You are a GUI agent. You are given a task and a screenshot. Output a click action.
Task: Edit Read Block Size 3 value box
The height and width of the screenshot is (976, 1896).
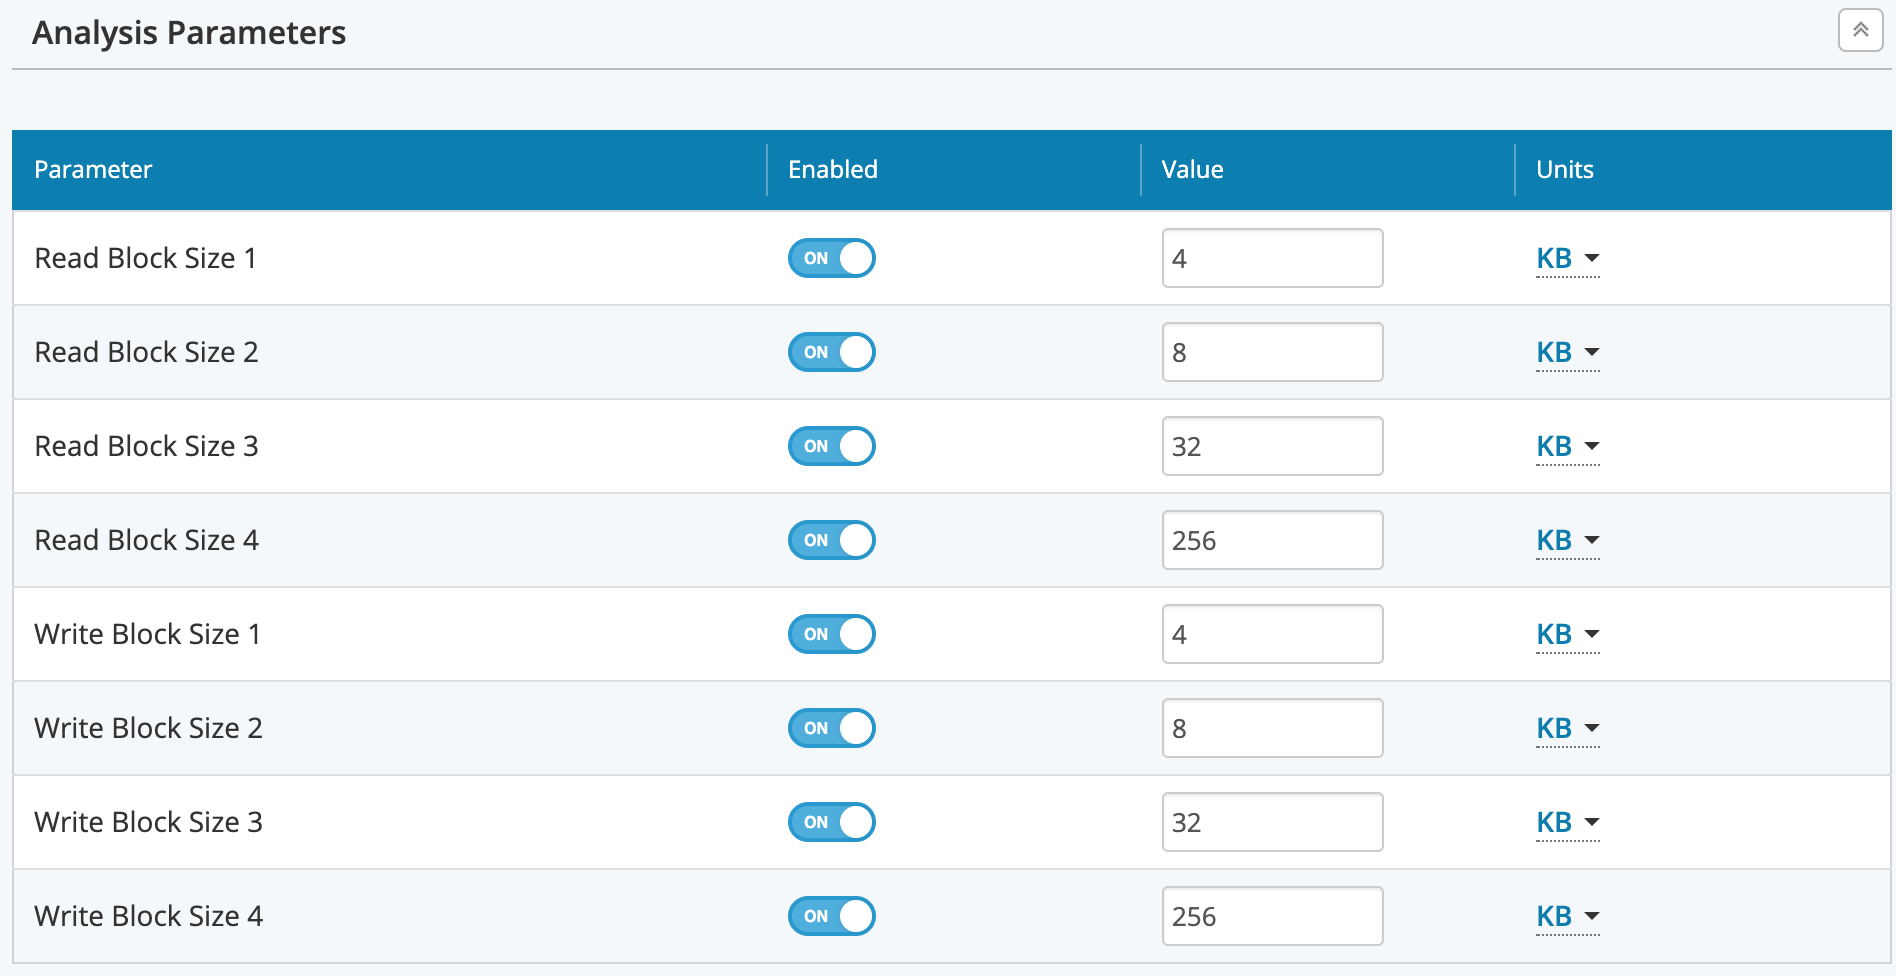pyautogui.click(x=1273, y=446)
